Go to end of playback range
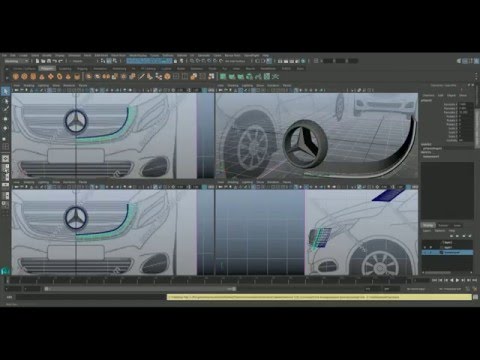Screen dimensions: 480x360 474,280
